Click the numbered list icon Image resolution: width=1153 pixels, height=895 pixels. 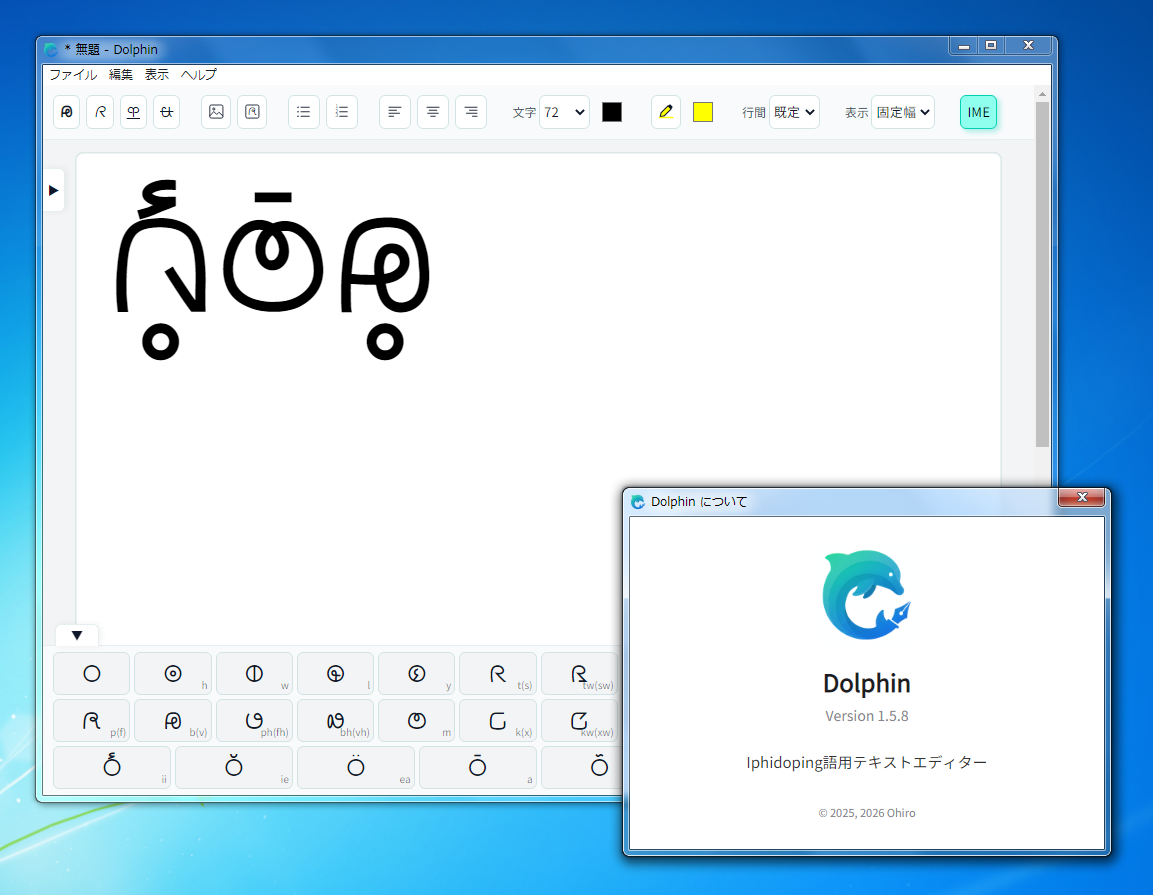tap(342, 112)
